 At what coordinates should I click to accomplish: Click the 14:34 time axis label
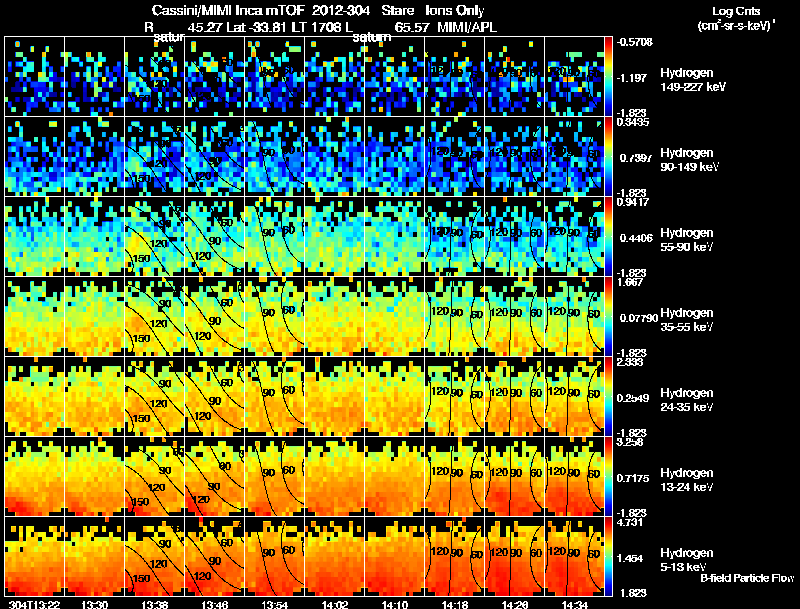575,605
